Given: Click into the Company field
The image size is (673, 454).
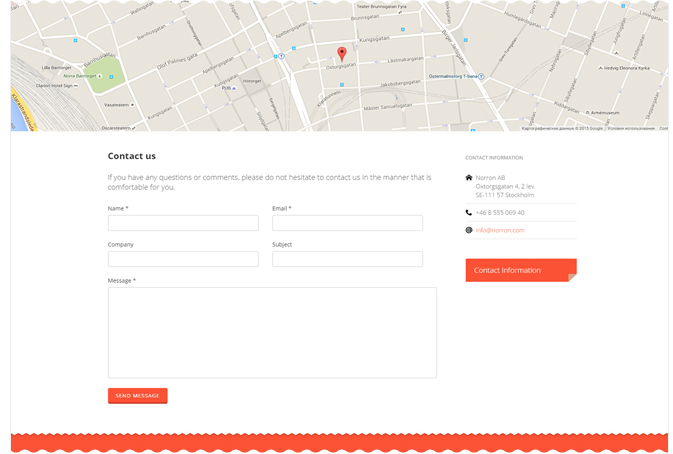Looking at the screenshot, I should [x=183, y=259].
